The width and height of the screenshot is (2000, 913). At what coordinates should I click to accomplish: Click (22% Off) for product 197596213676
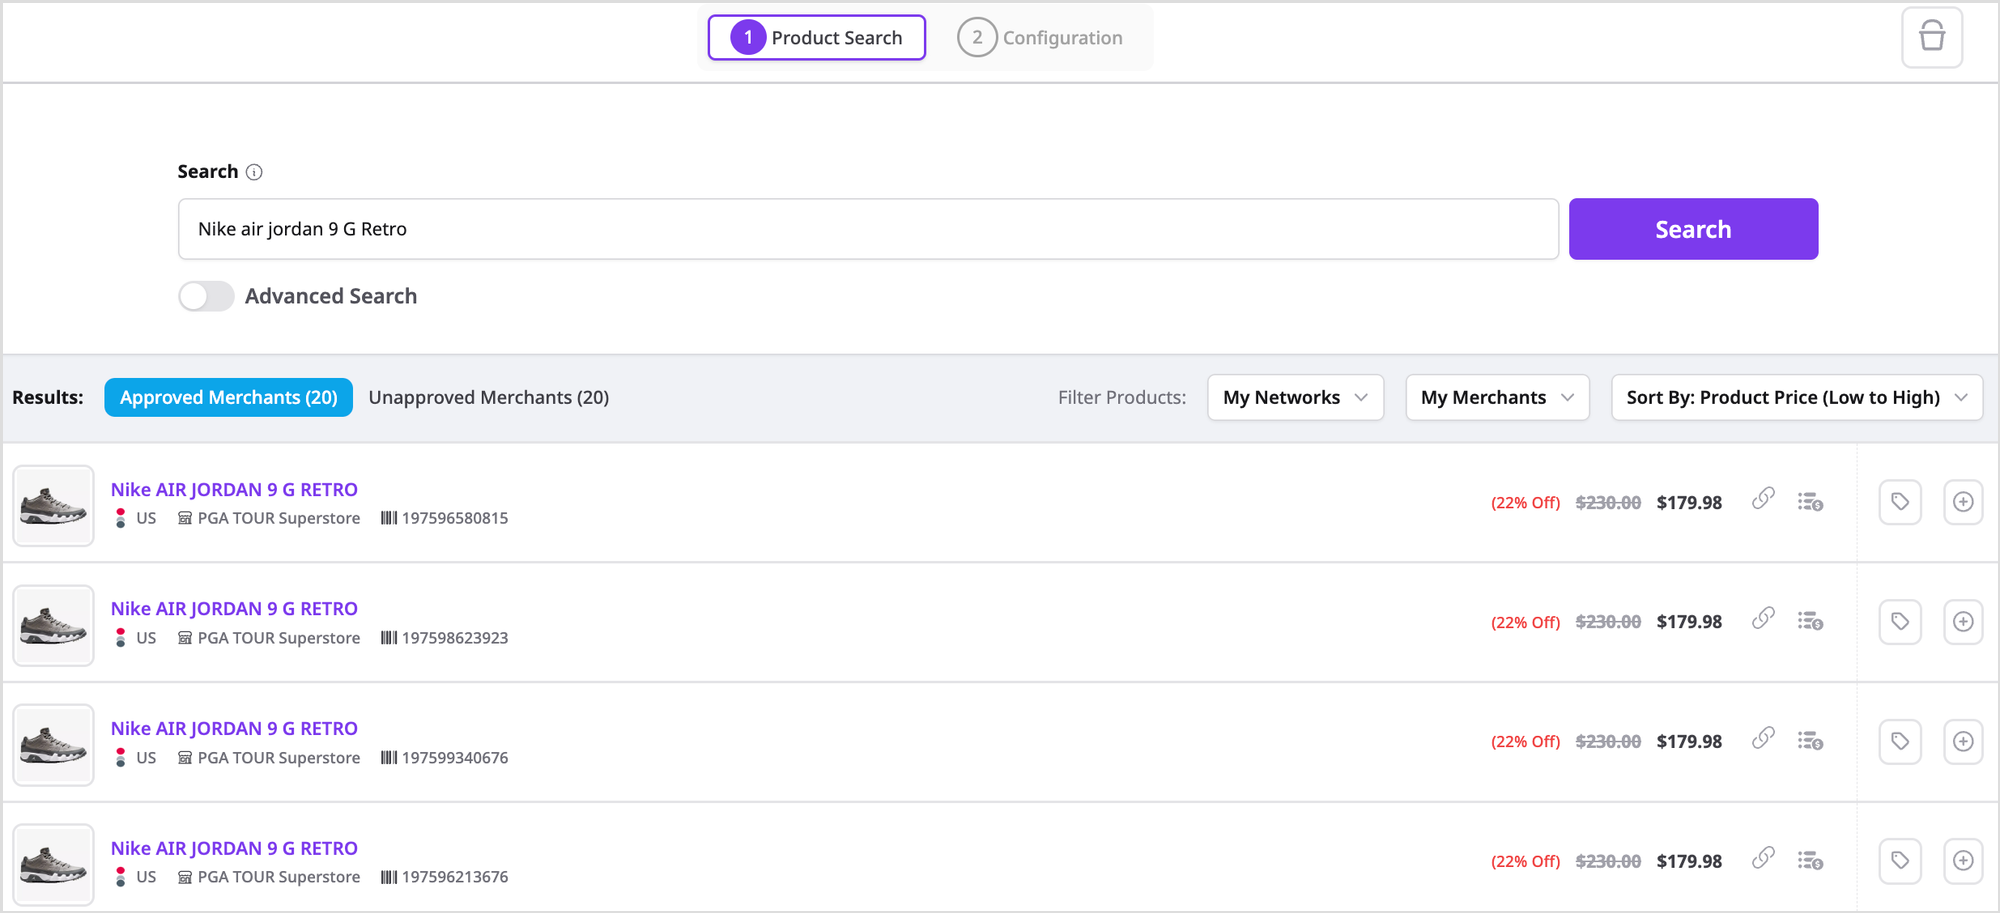(x=1526, y=862)
